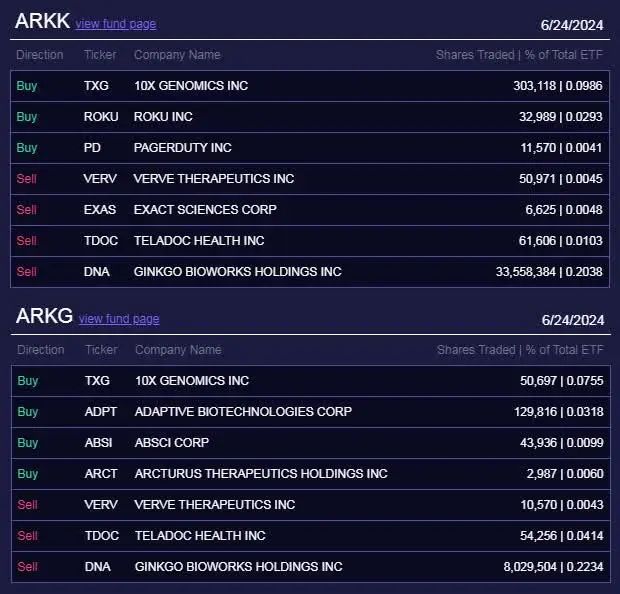Click ARKK Shares Traded column header
Screen dimensions: 620x594
click(519, 55)
